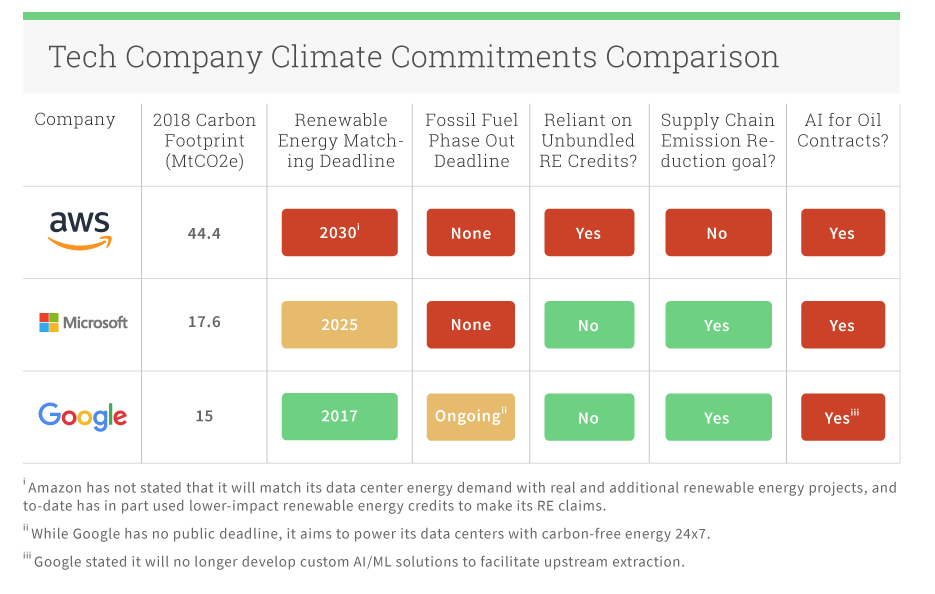935x594 pixels.
Task: Click the red 2030 deadline badge for AWS
Action: [339, 232]
